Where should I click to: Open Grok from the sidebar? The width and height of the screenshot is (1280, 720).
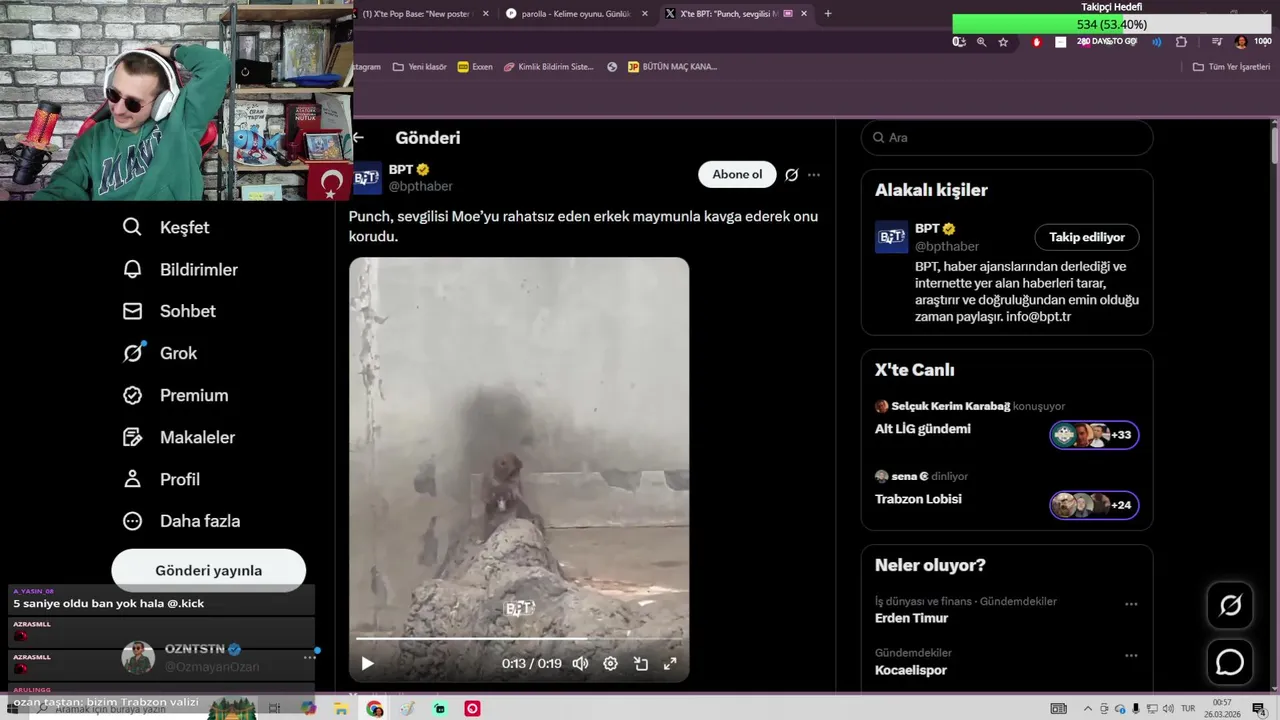point(160,353)
